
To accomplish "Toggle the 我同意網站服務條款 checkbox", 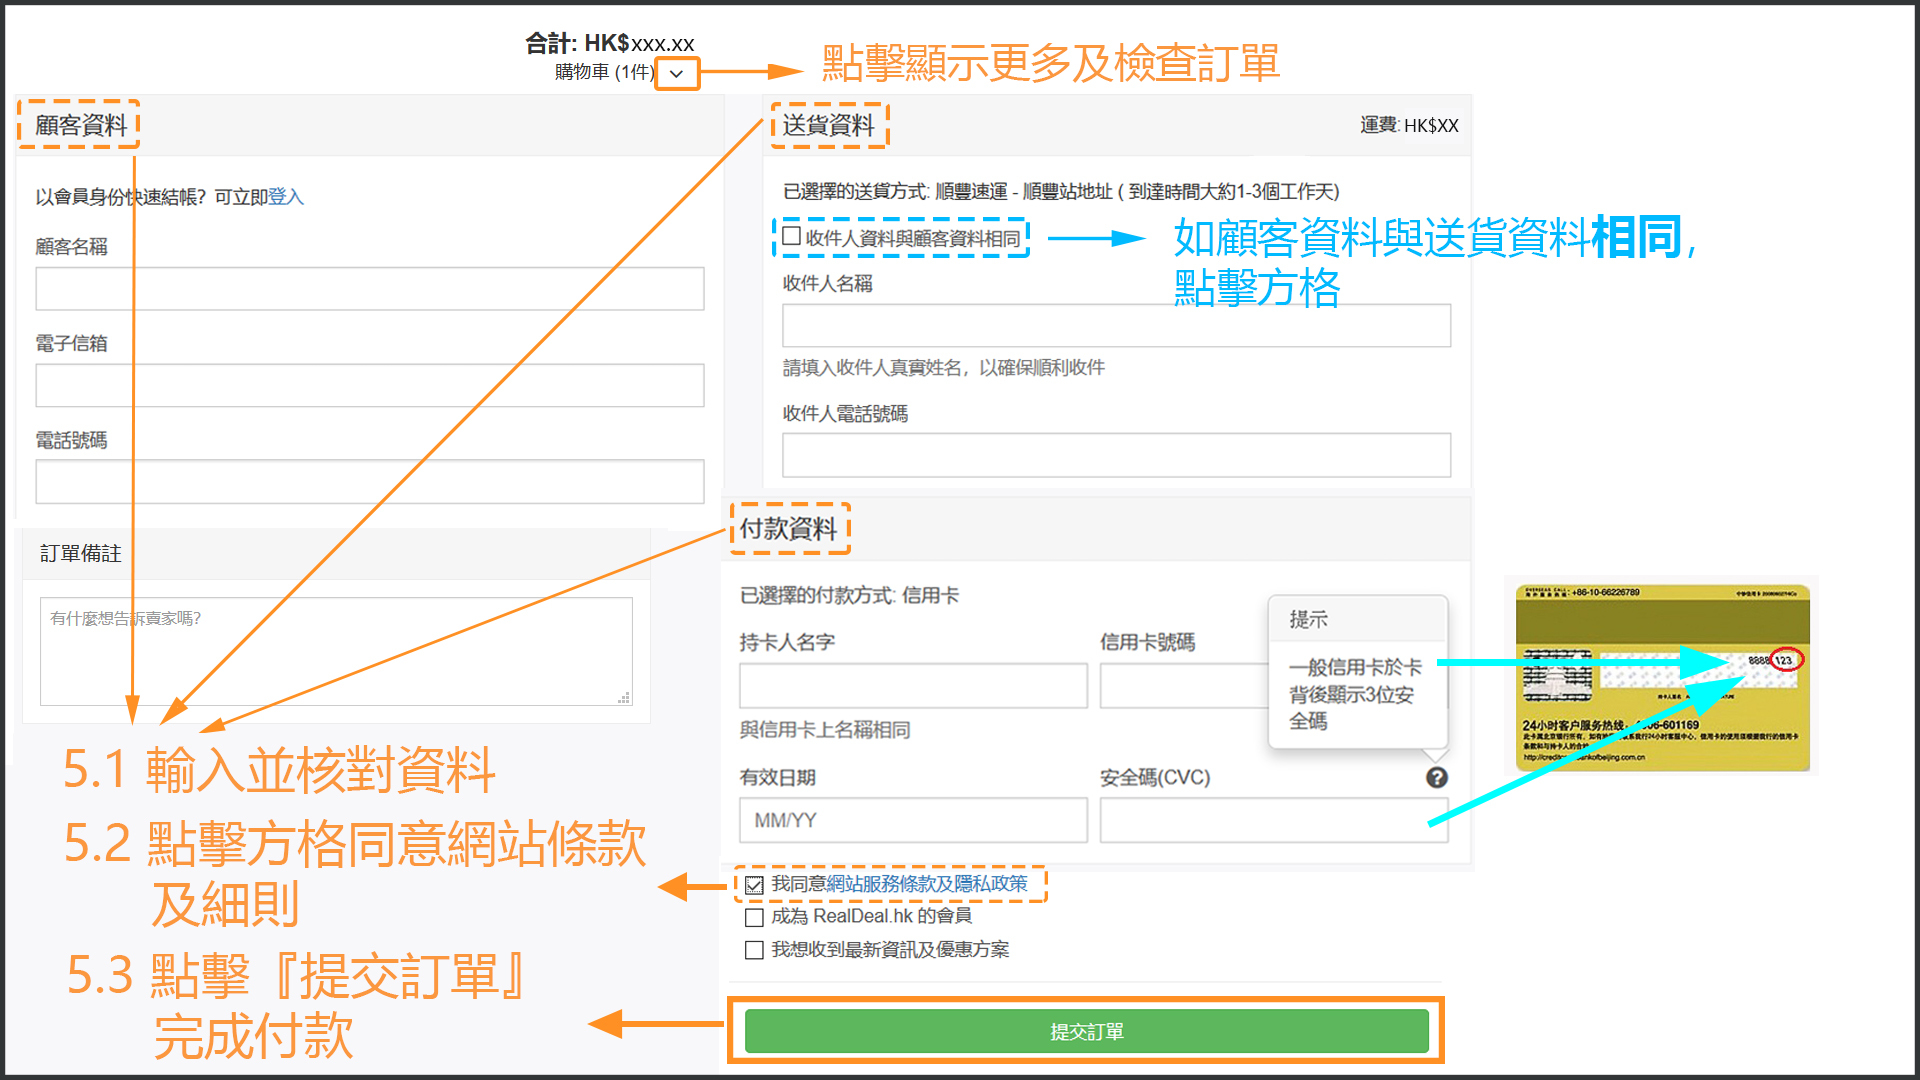I will [x=755, y=885].
